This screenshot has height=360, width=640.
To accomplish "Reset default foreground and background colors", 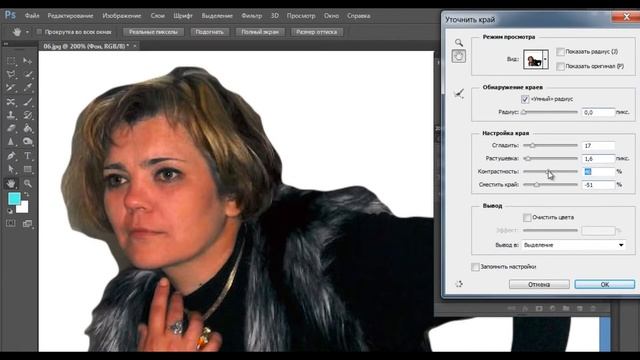I will tap(10, 211).
